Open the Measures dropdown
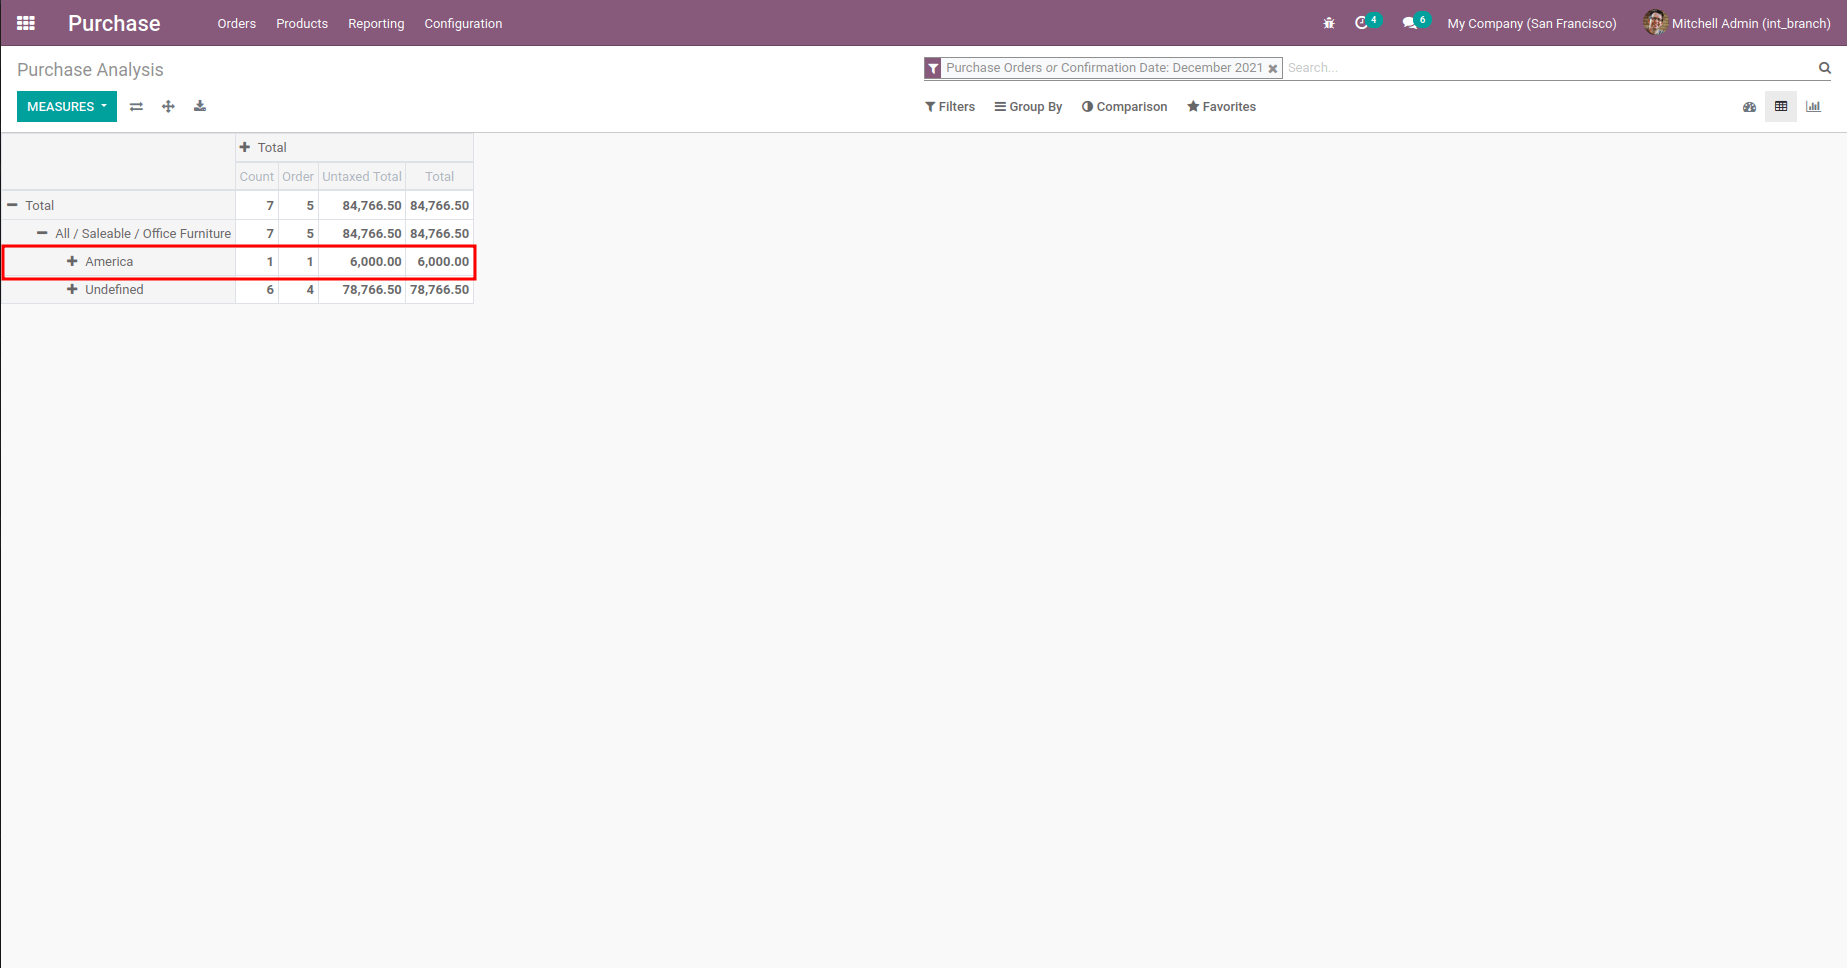The height and width of the screenshot is (968, 1847). pos(67,107)
